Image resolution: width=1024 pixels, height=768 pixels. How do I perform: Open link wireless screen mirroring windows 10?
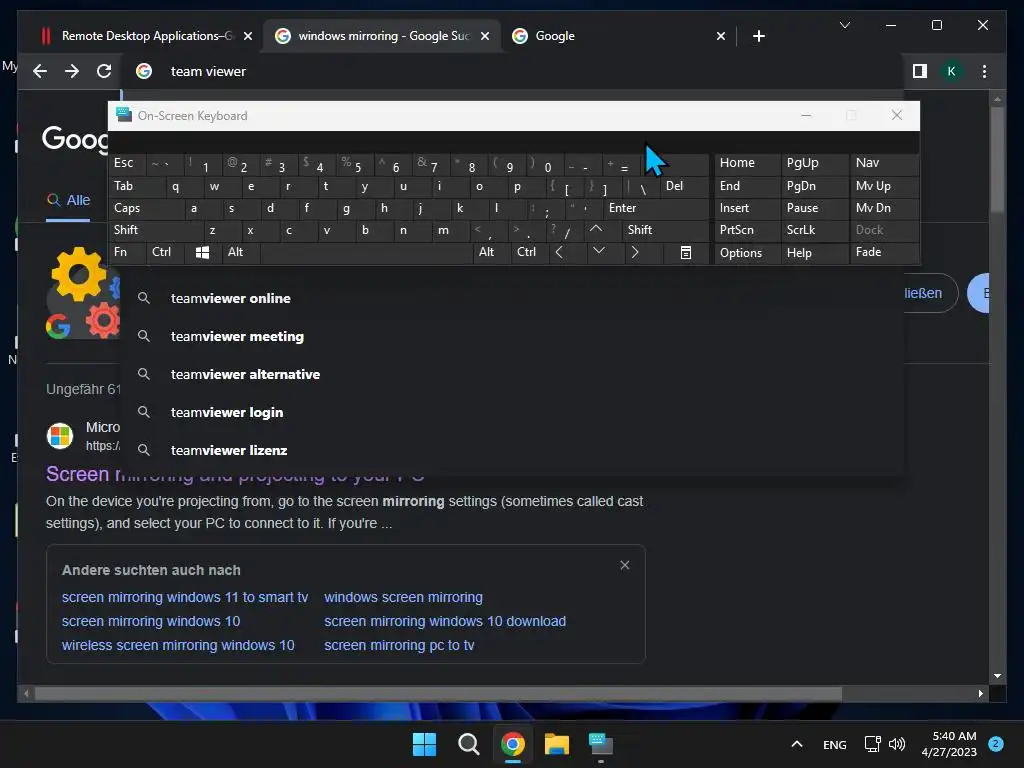(178, 645)
